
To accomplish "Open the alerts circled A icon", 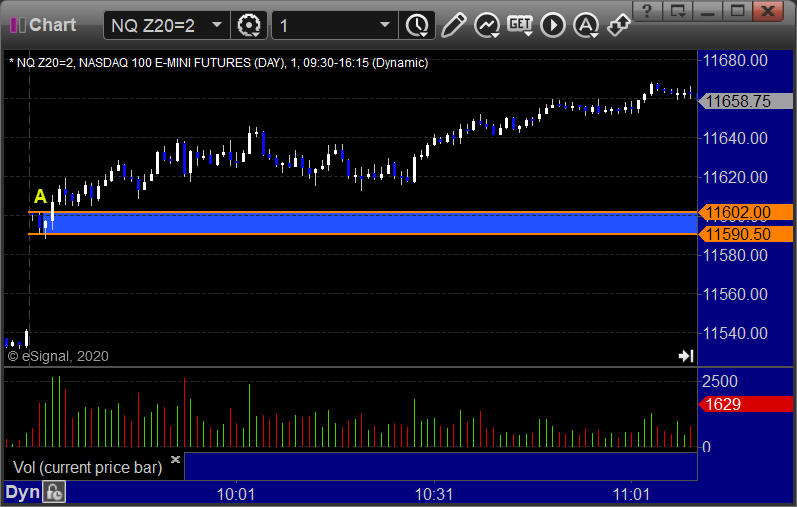I will 586,25.
